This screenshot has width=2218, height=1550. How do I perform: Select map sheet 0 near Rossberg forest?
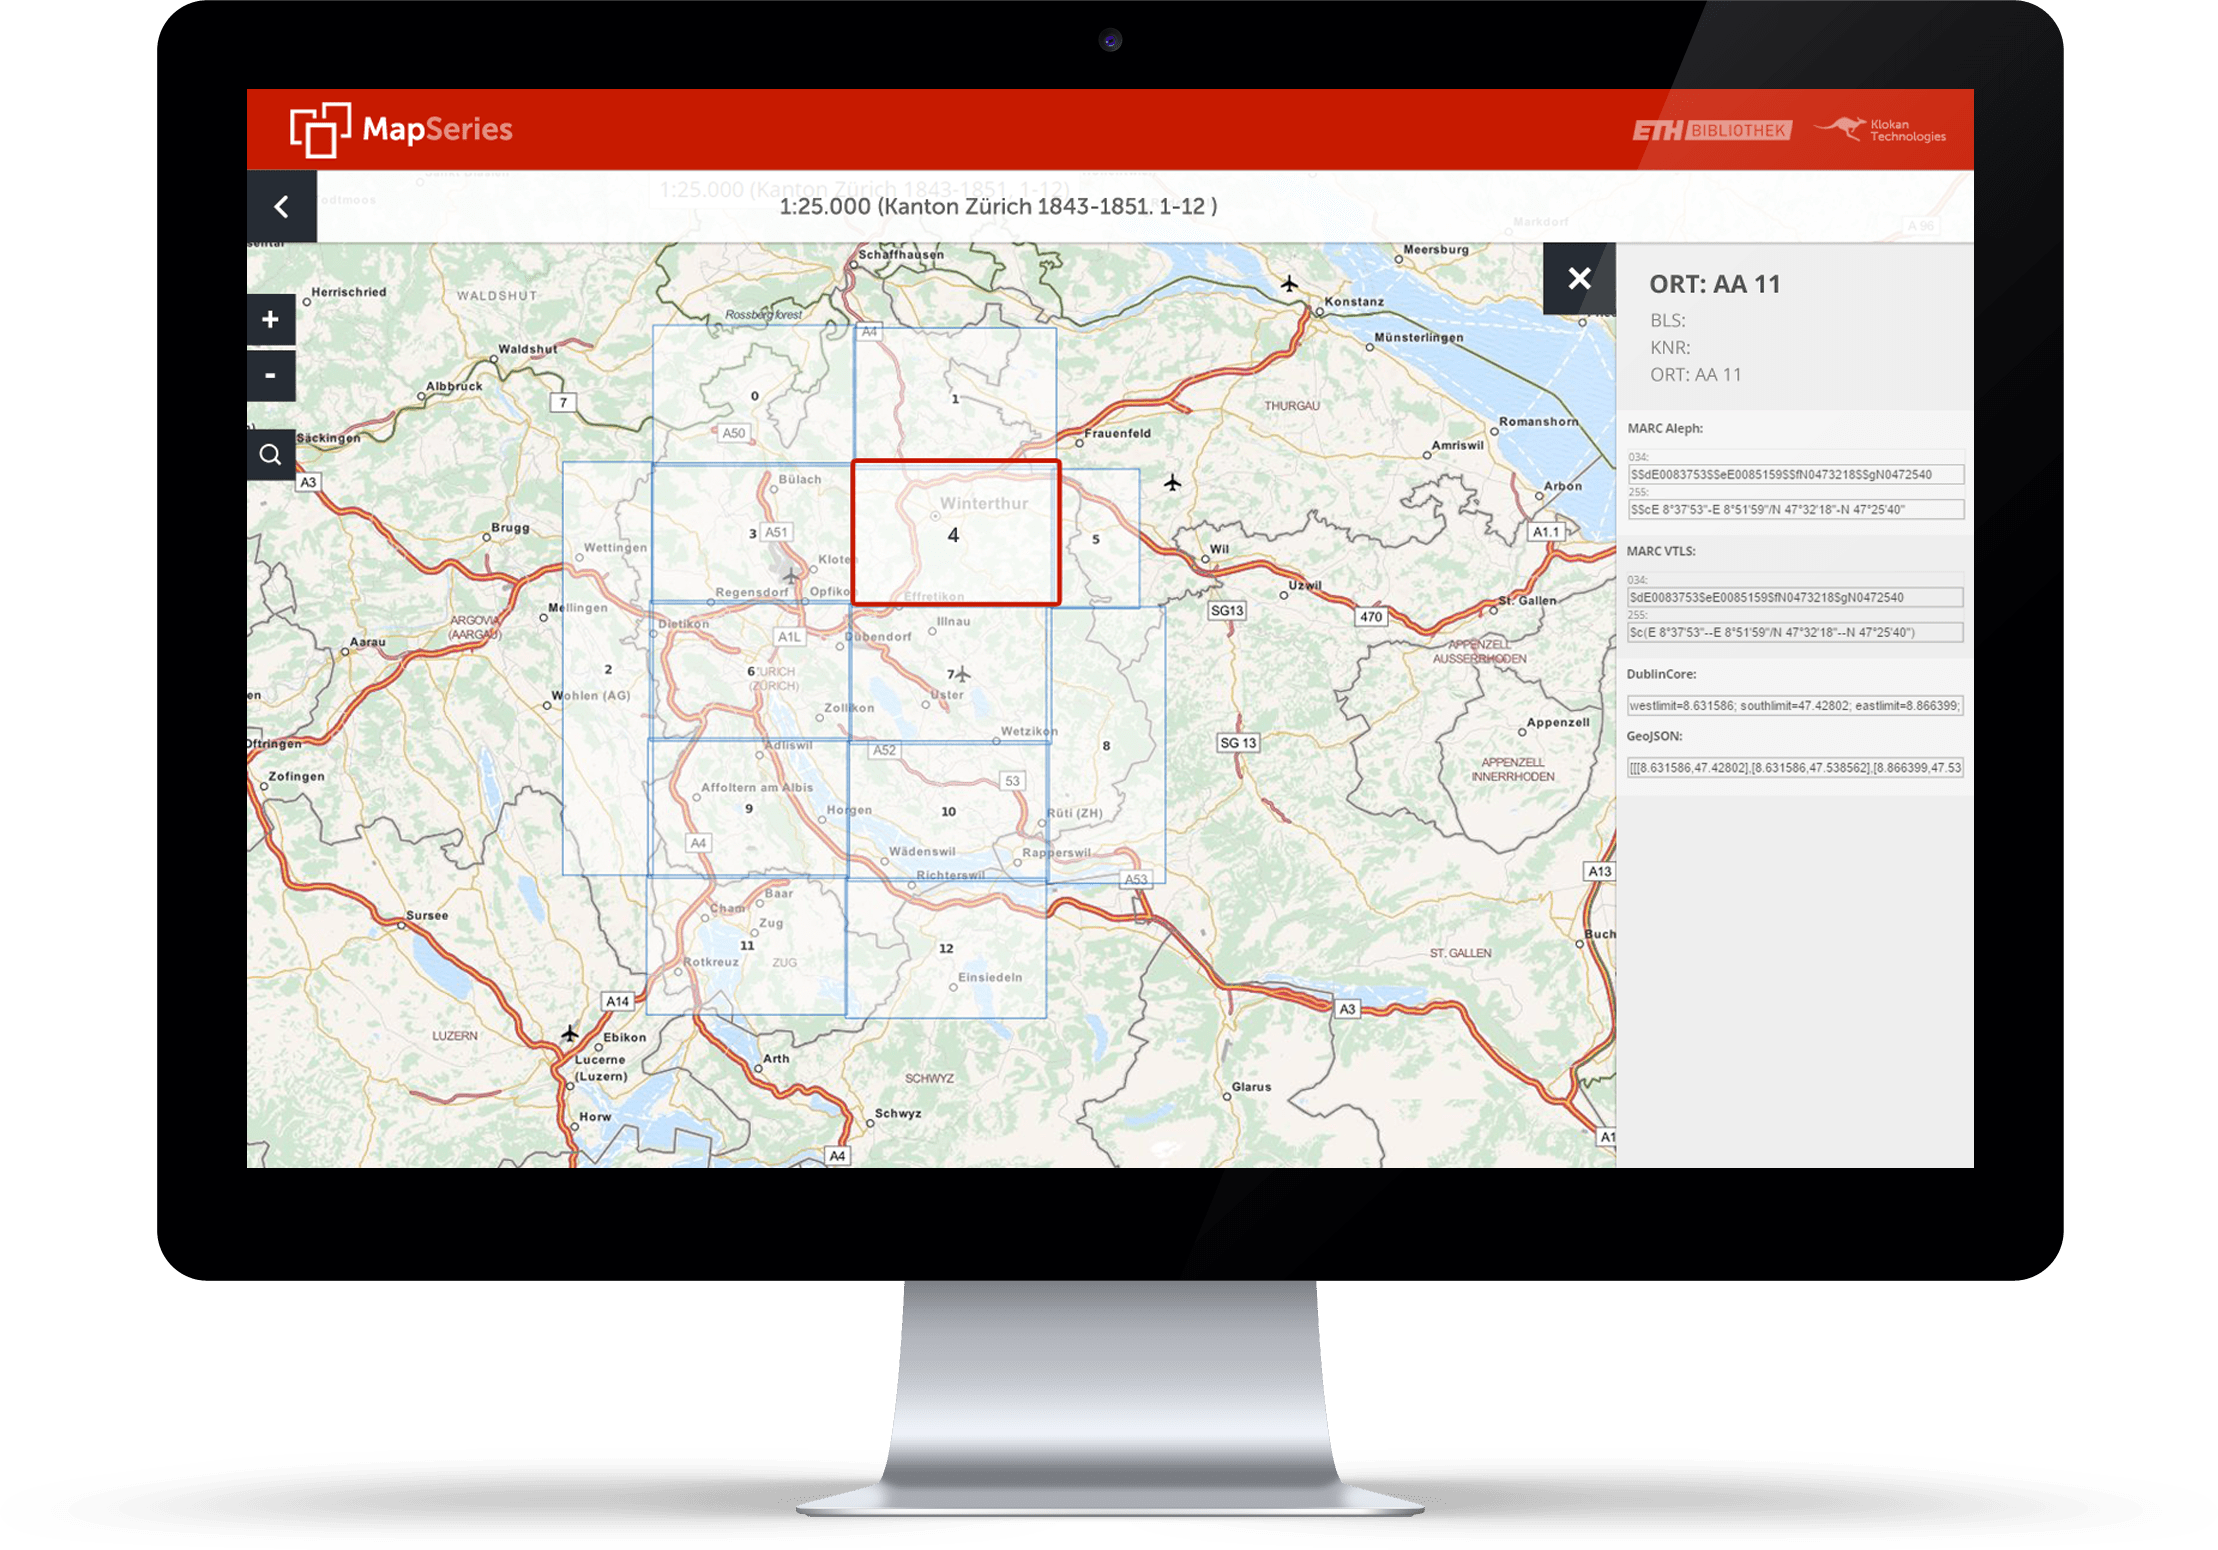[x=754, y=395]
